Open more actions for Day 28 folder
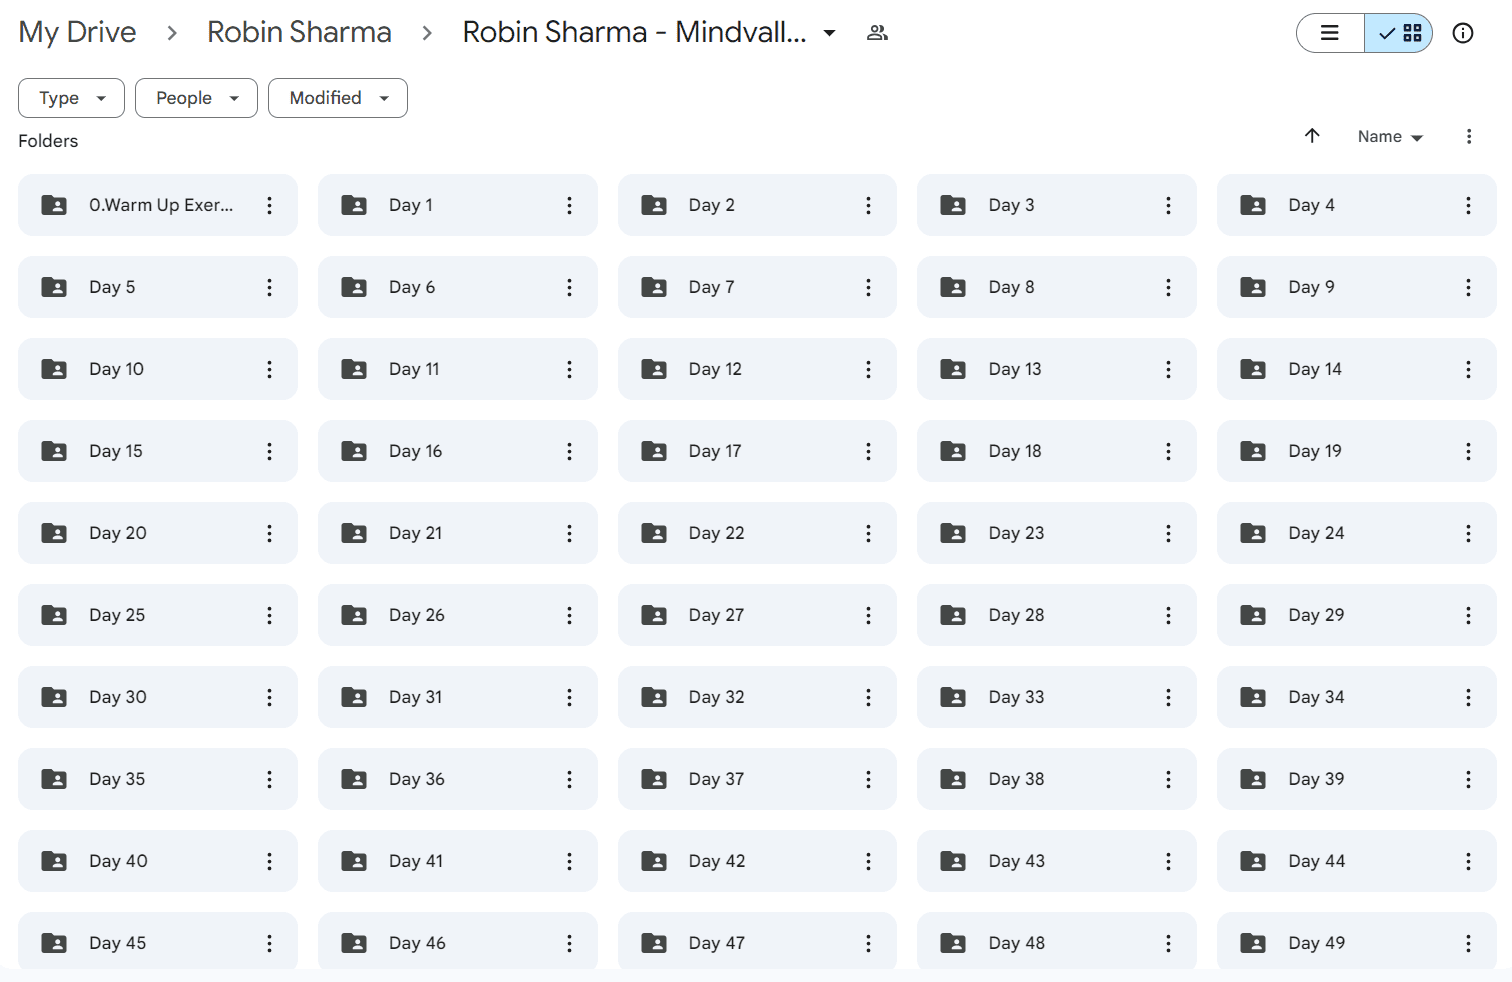The height and width of the screenshot is (982, 1512). (1168, 615)
